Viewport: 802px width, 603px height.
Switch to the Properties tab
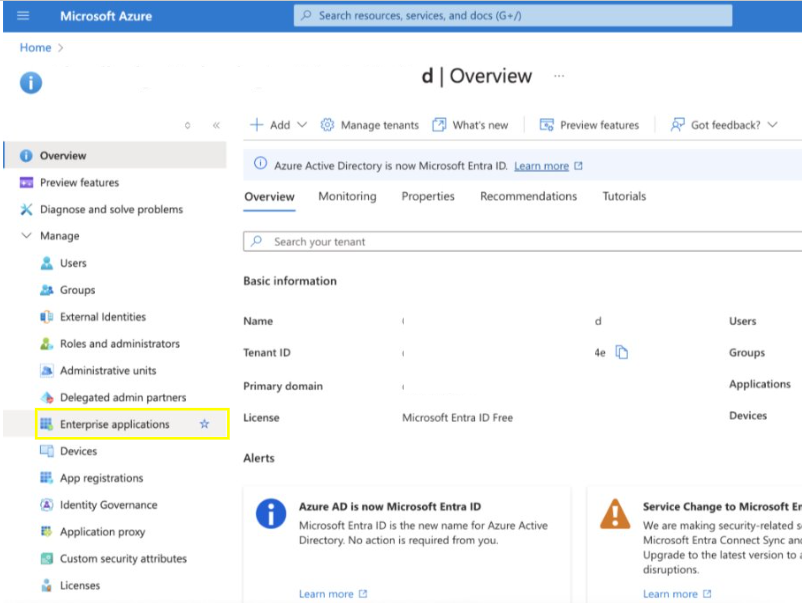point(428,196)
